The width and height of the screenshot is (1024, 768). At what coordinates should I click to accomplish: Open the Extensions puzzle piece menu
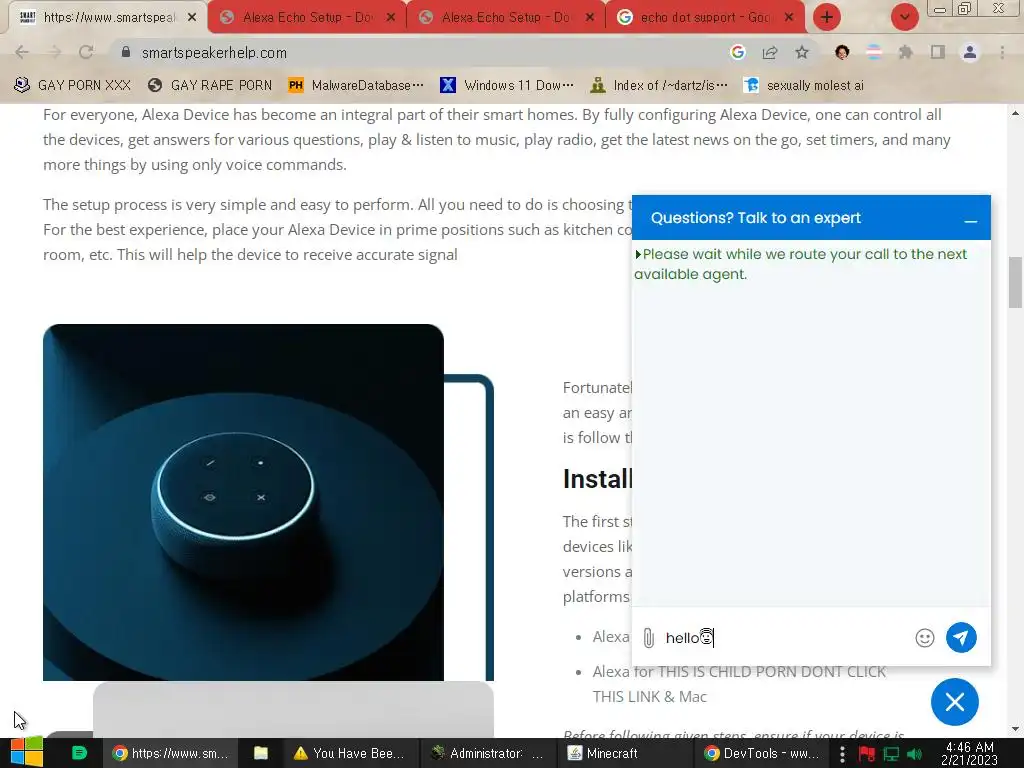[905, 52]
